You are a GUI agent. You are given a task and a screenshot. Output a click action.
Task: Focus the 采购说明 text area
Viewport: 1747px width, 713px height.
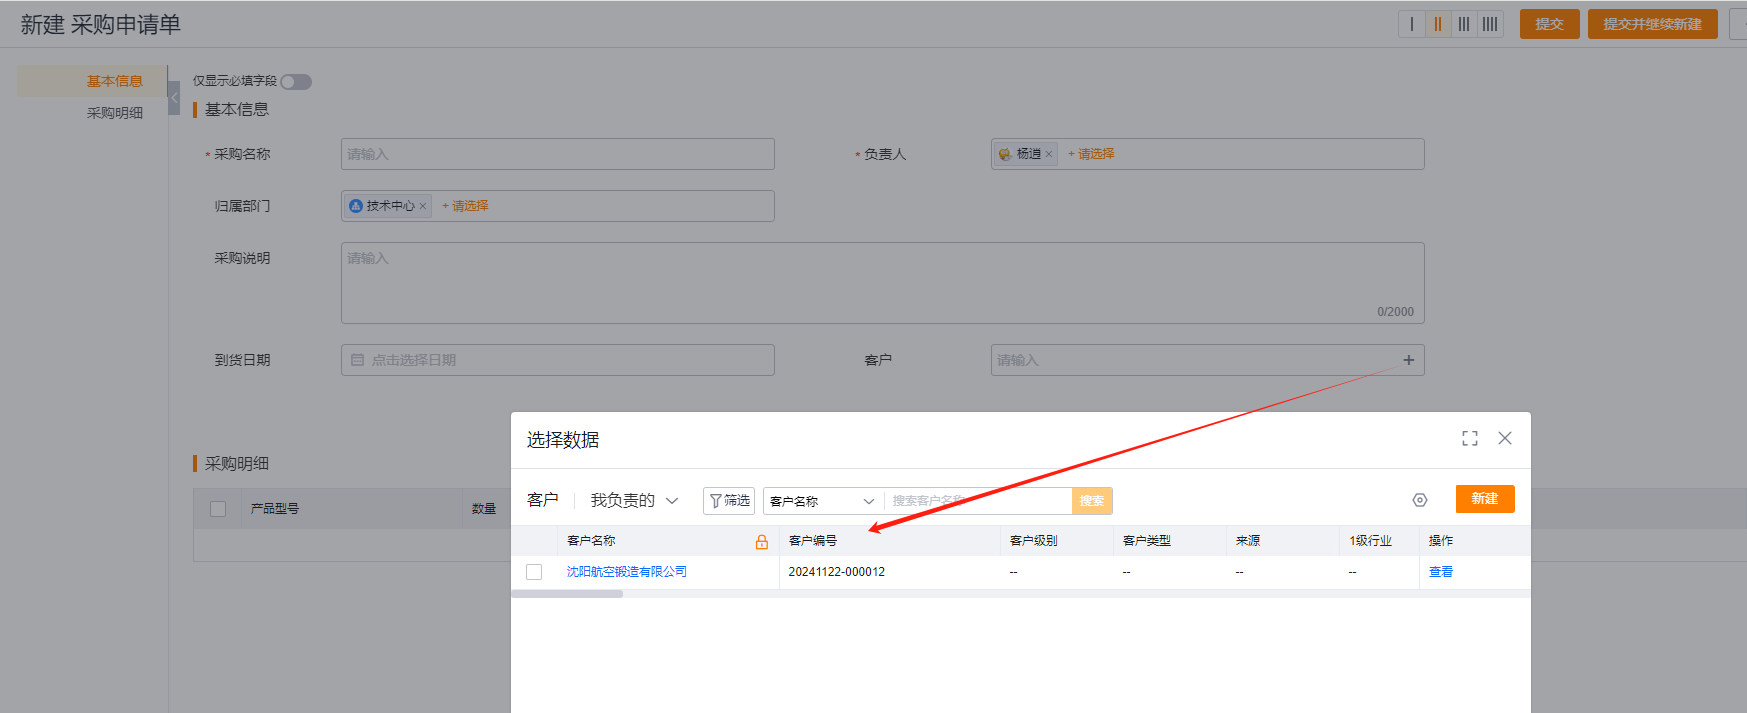tap(883, 283)
